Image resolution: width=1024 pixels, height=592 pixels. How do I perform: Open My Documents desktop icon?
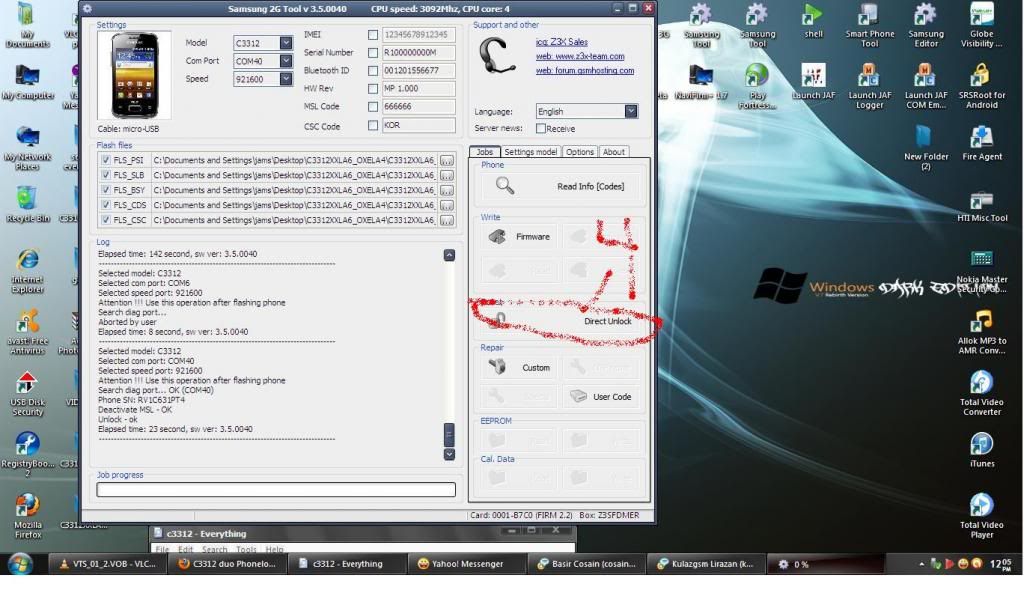click(x=27, y=25)
